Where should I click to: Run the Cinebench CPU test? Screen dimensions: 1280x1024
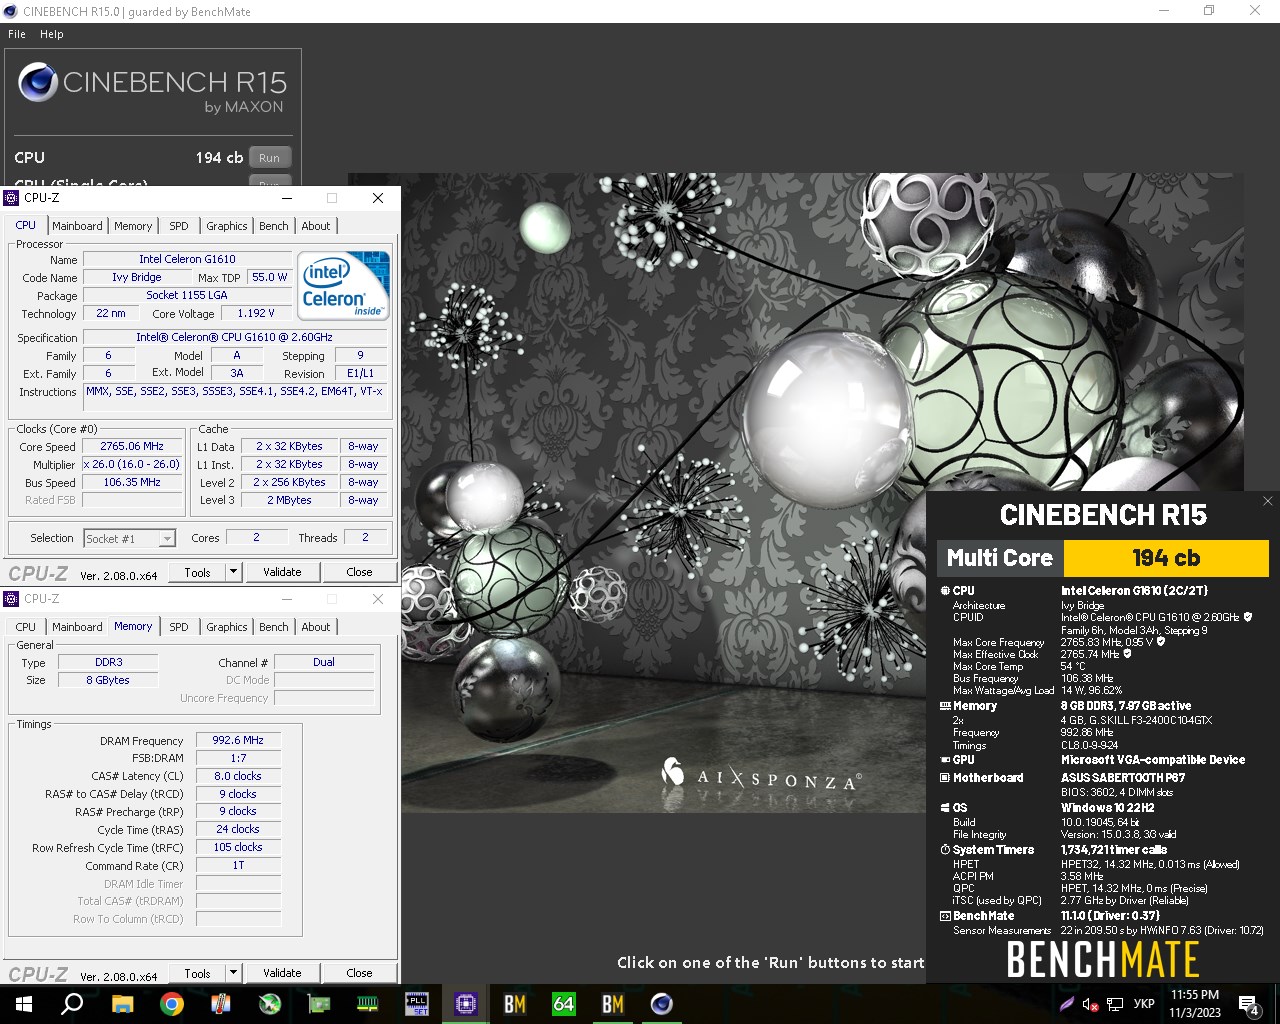point(270,158)
